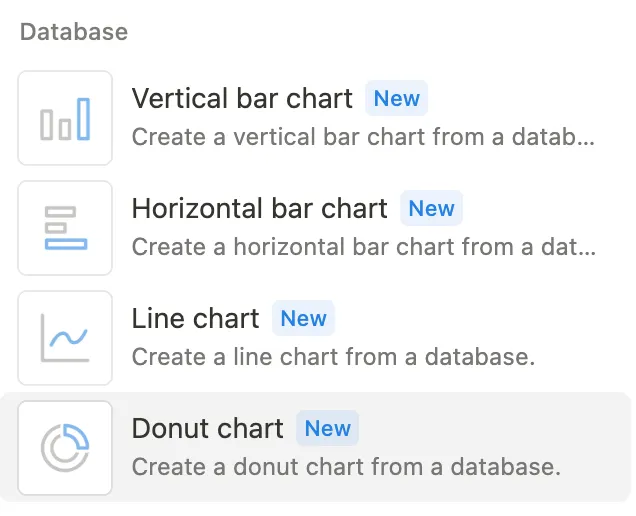
Task: Click the New badge beside Horizontal bar chart
Action: (x=432, y=209)
